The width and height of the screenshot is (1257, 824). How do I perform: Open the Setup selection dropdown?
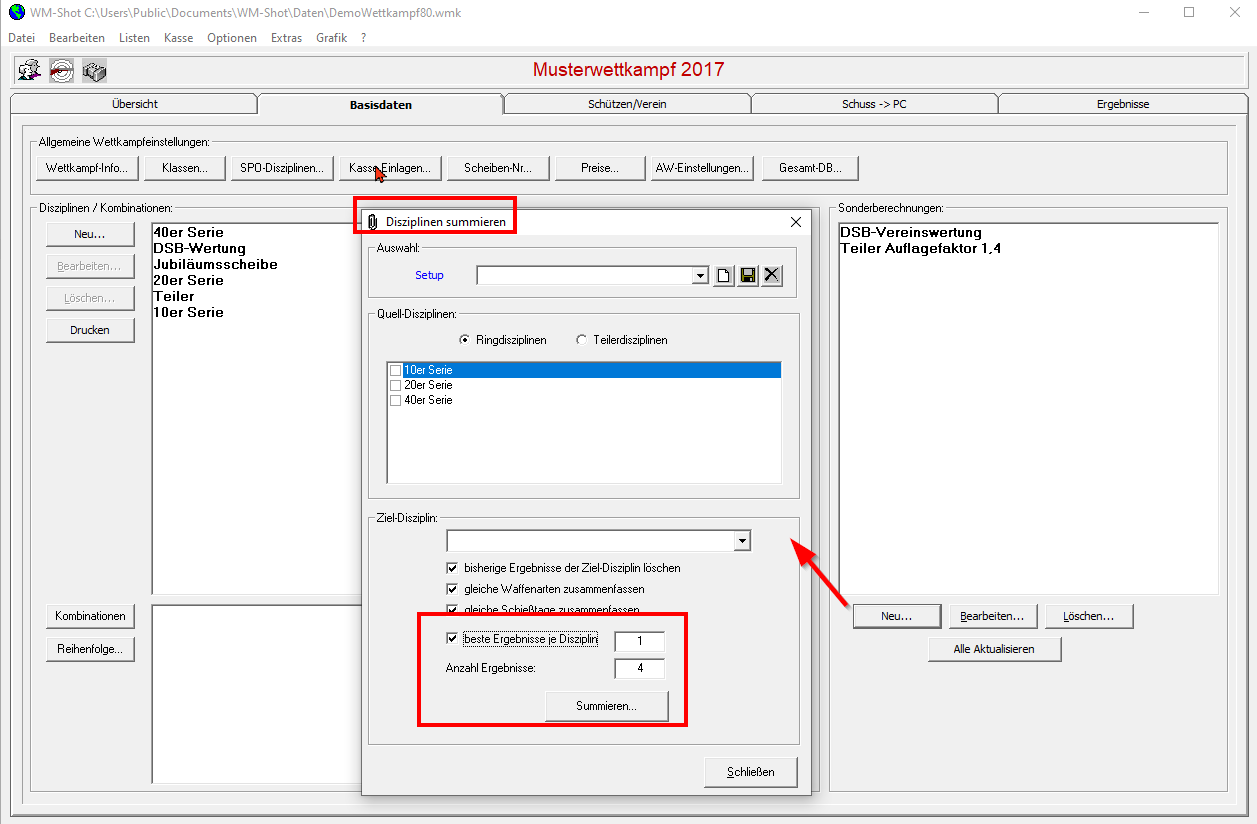tap(700, 275)
